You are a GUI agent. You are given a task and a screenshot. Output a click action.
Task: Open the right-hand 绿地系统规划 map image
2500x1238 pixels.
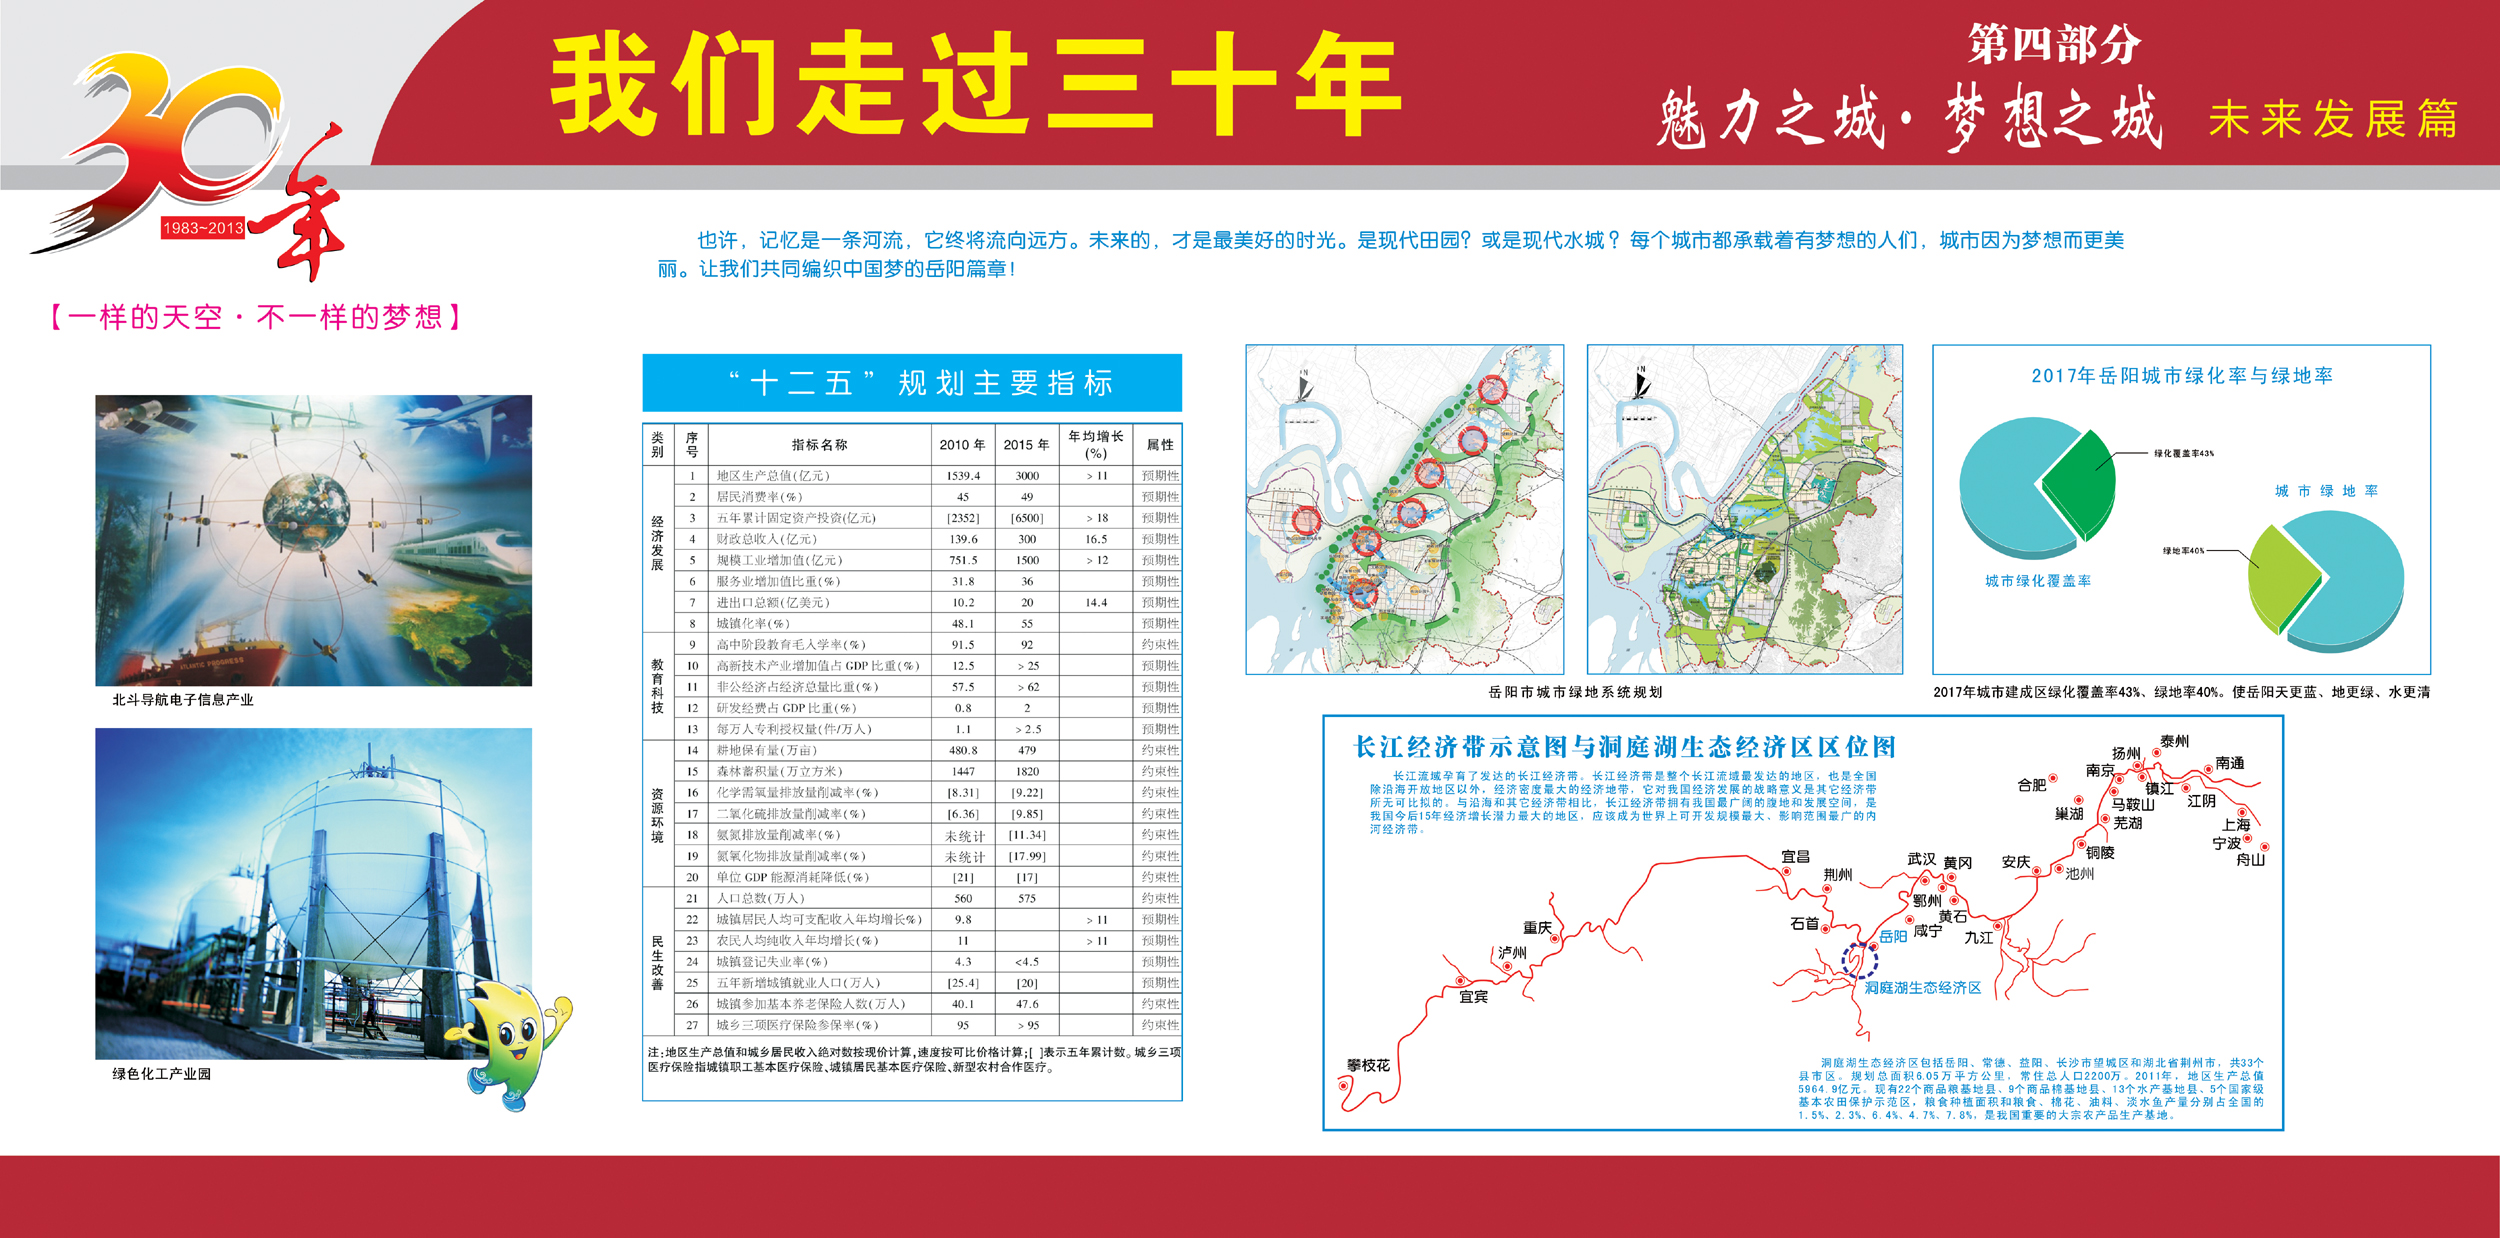1744,509
